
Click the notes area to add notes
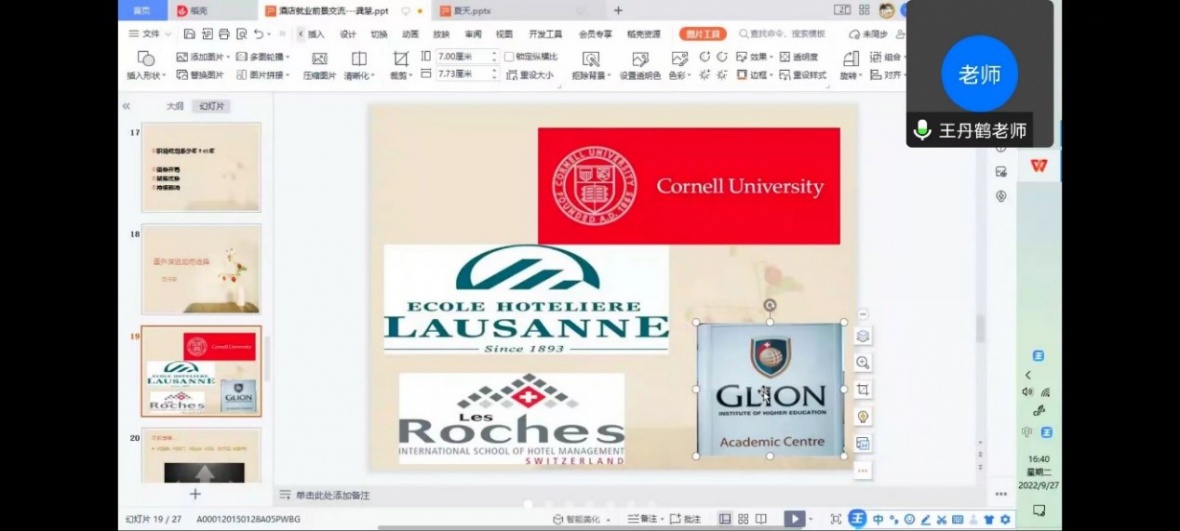pos(332,495)
